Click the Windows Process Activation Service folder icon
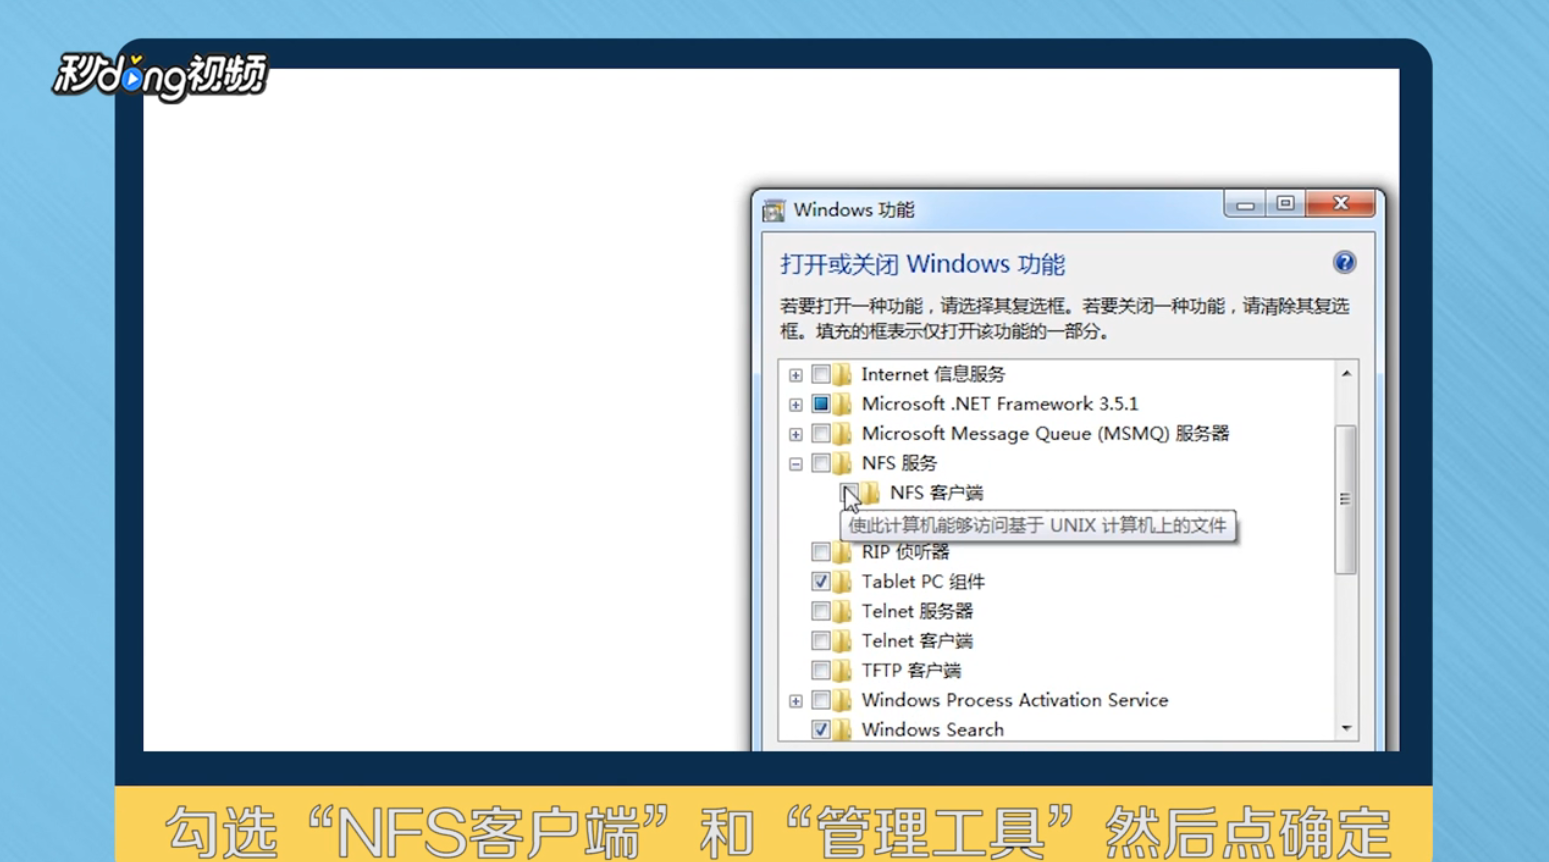1549x862 pixels. [x=843, y=700]
